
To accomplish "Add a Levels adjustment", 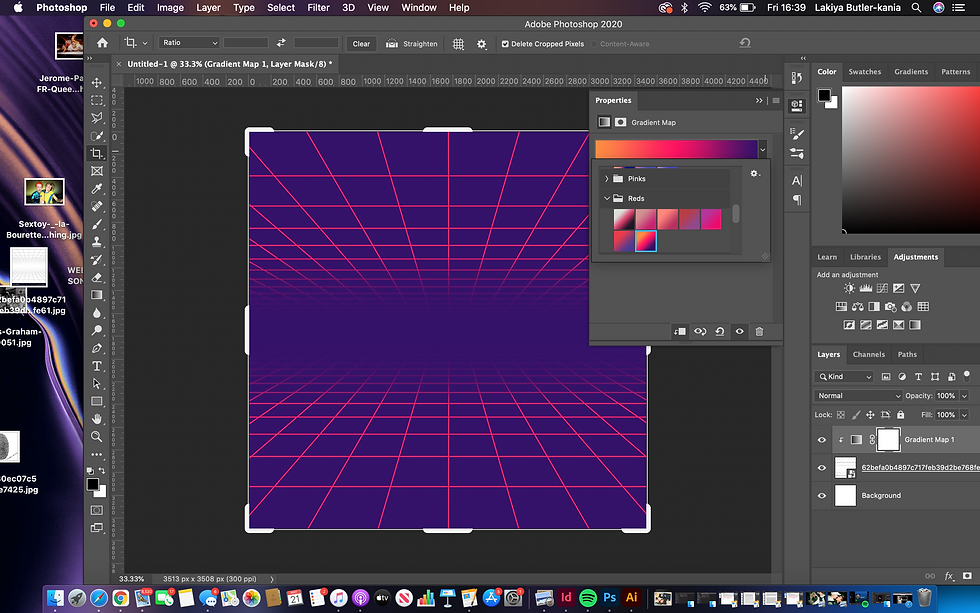I will click(866, 288).
